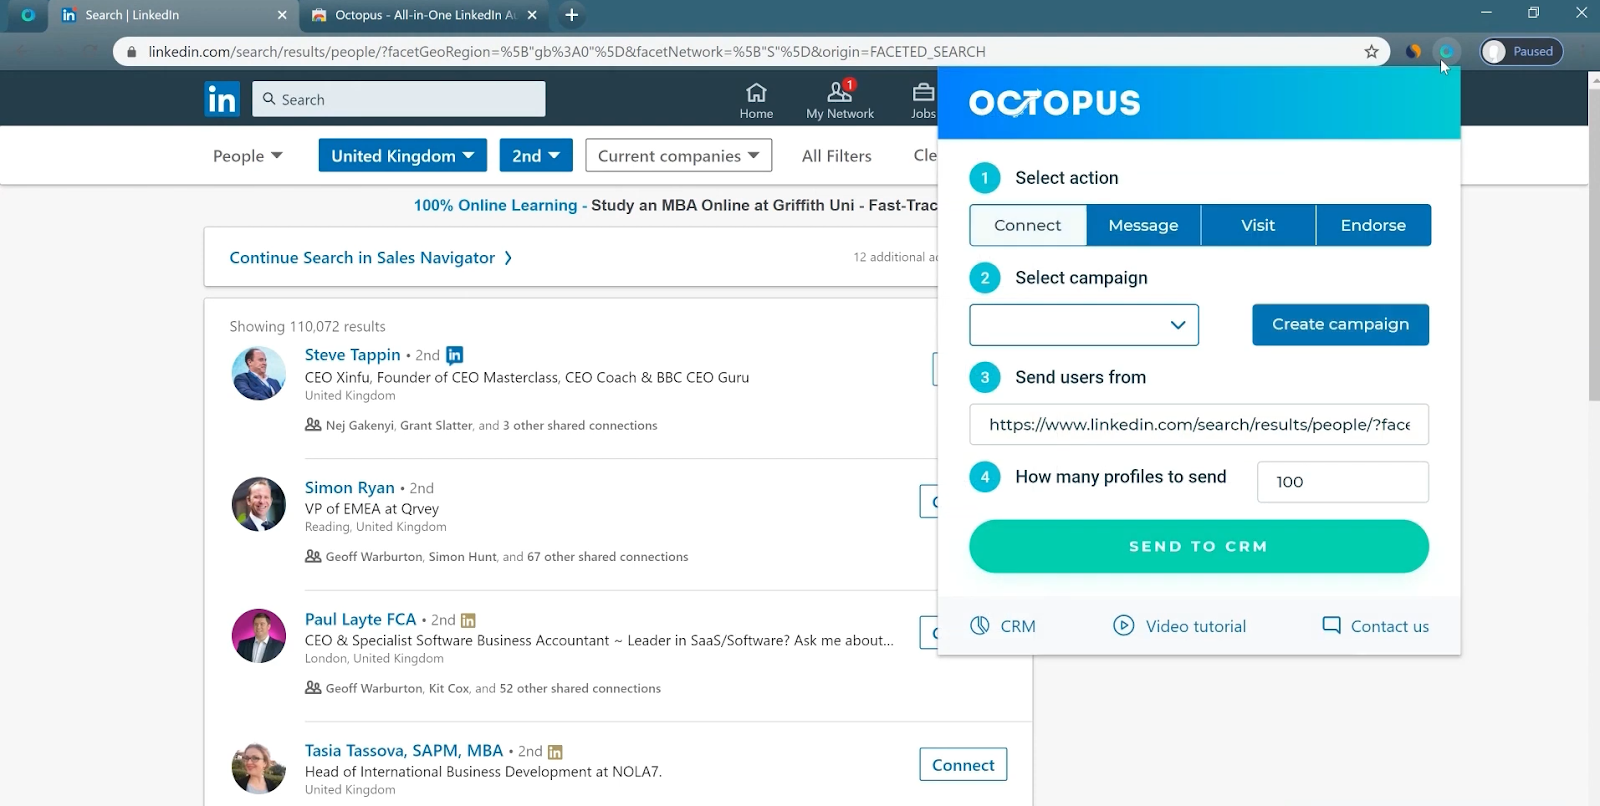Click Steve Tappin's CEO Xinfu headline text
The height and width of the screenshot is (806, 1600).
527,378
